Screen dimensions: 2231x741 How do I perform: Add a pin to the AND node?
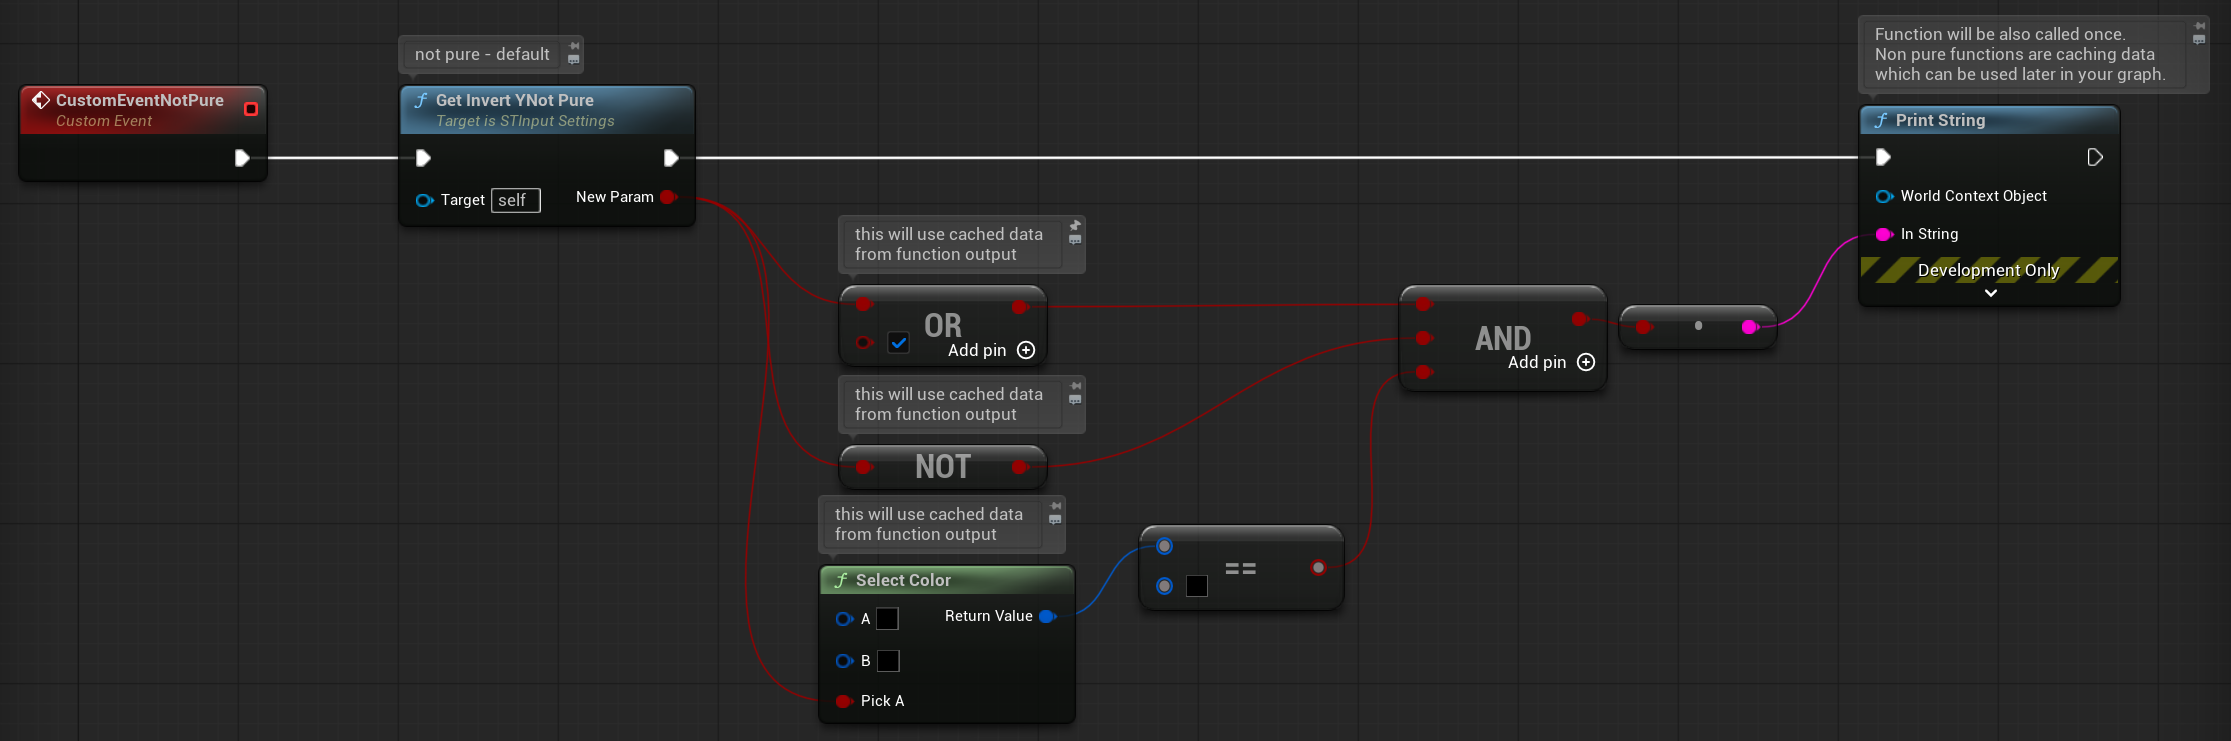click(x=1586, y=362)
